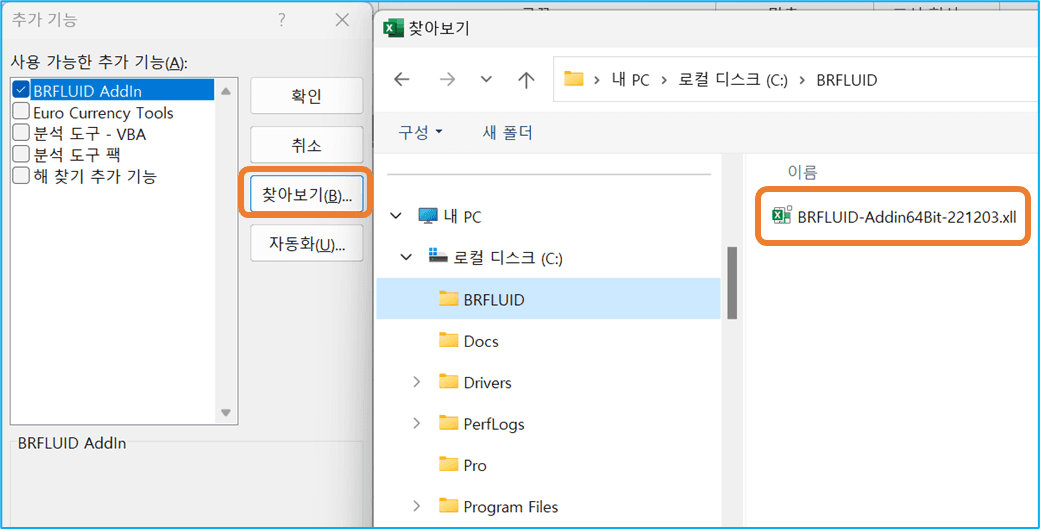
Task: Go forward with the right arrow in 찾아보기
Action: [x=448, y=80]
